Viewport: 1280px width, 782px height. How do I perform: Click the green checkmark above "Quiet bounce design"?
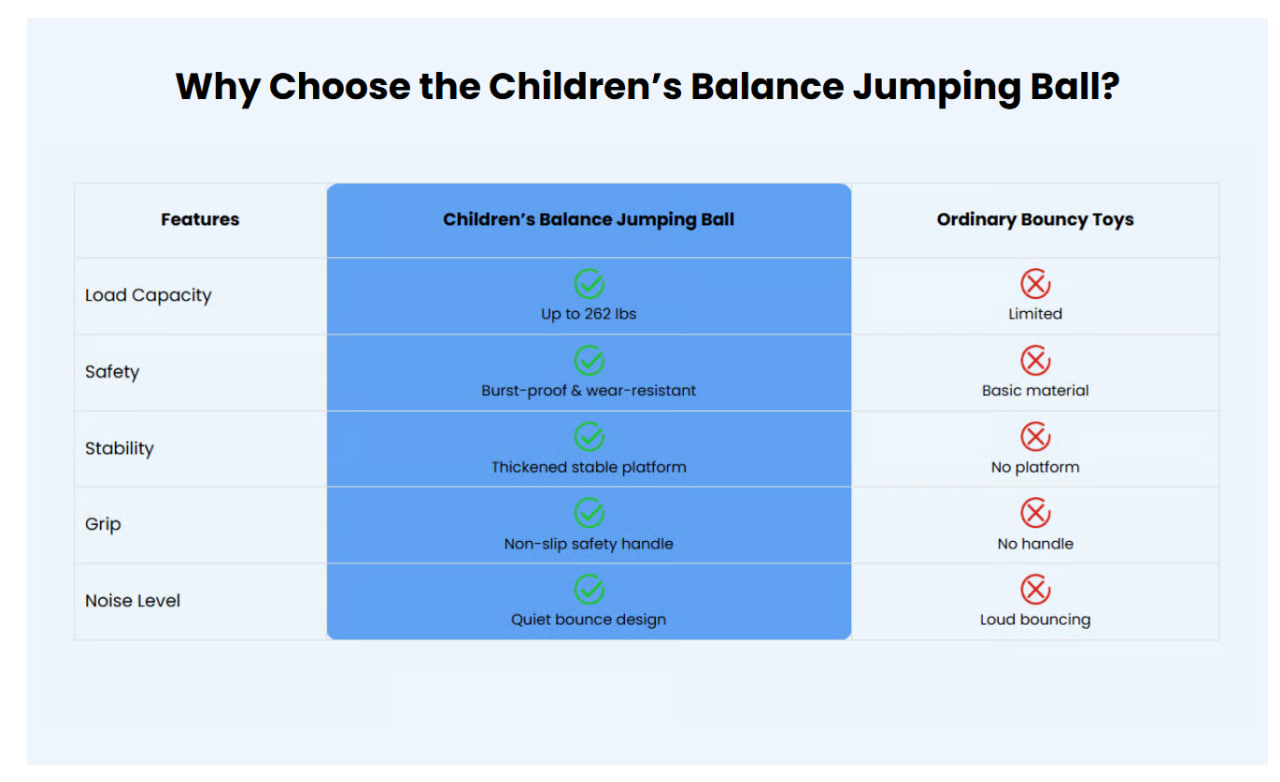(x=589, y=589)
